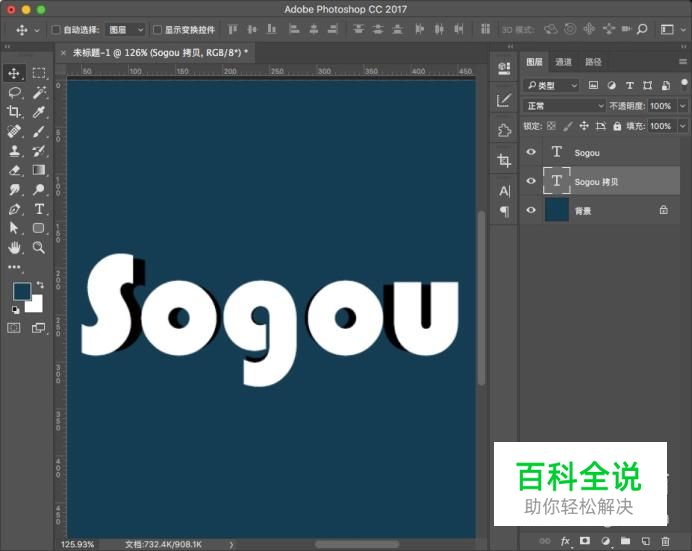The image size is (692, 551).
Task: Open the edit toolbar three-dots menu
Action: [14, 267]
